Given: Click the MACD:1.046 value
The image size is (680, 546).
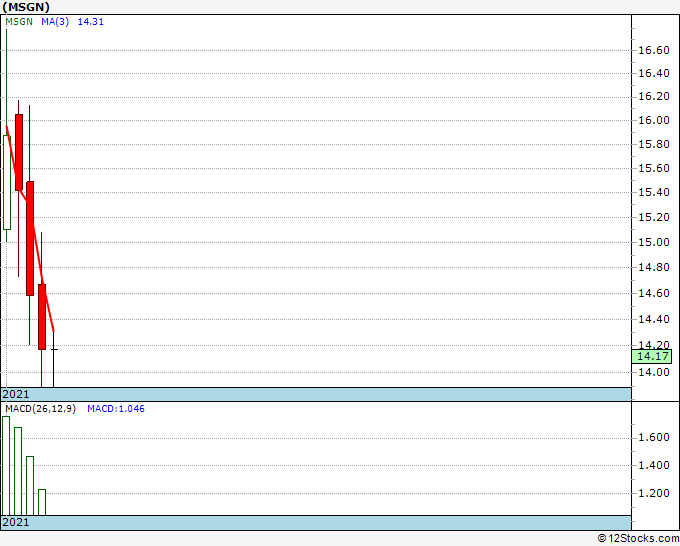Looking at the screenshot, I should [x=116, y=409].
